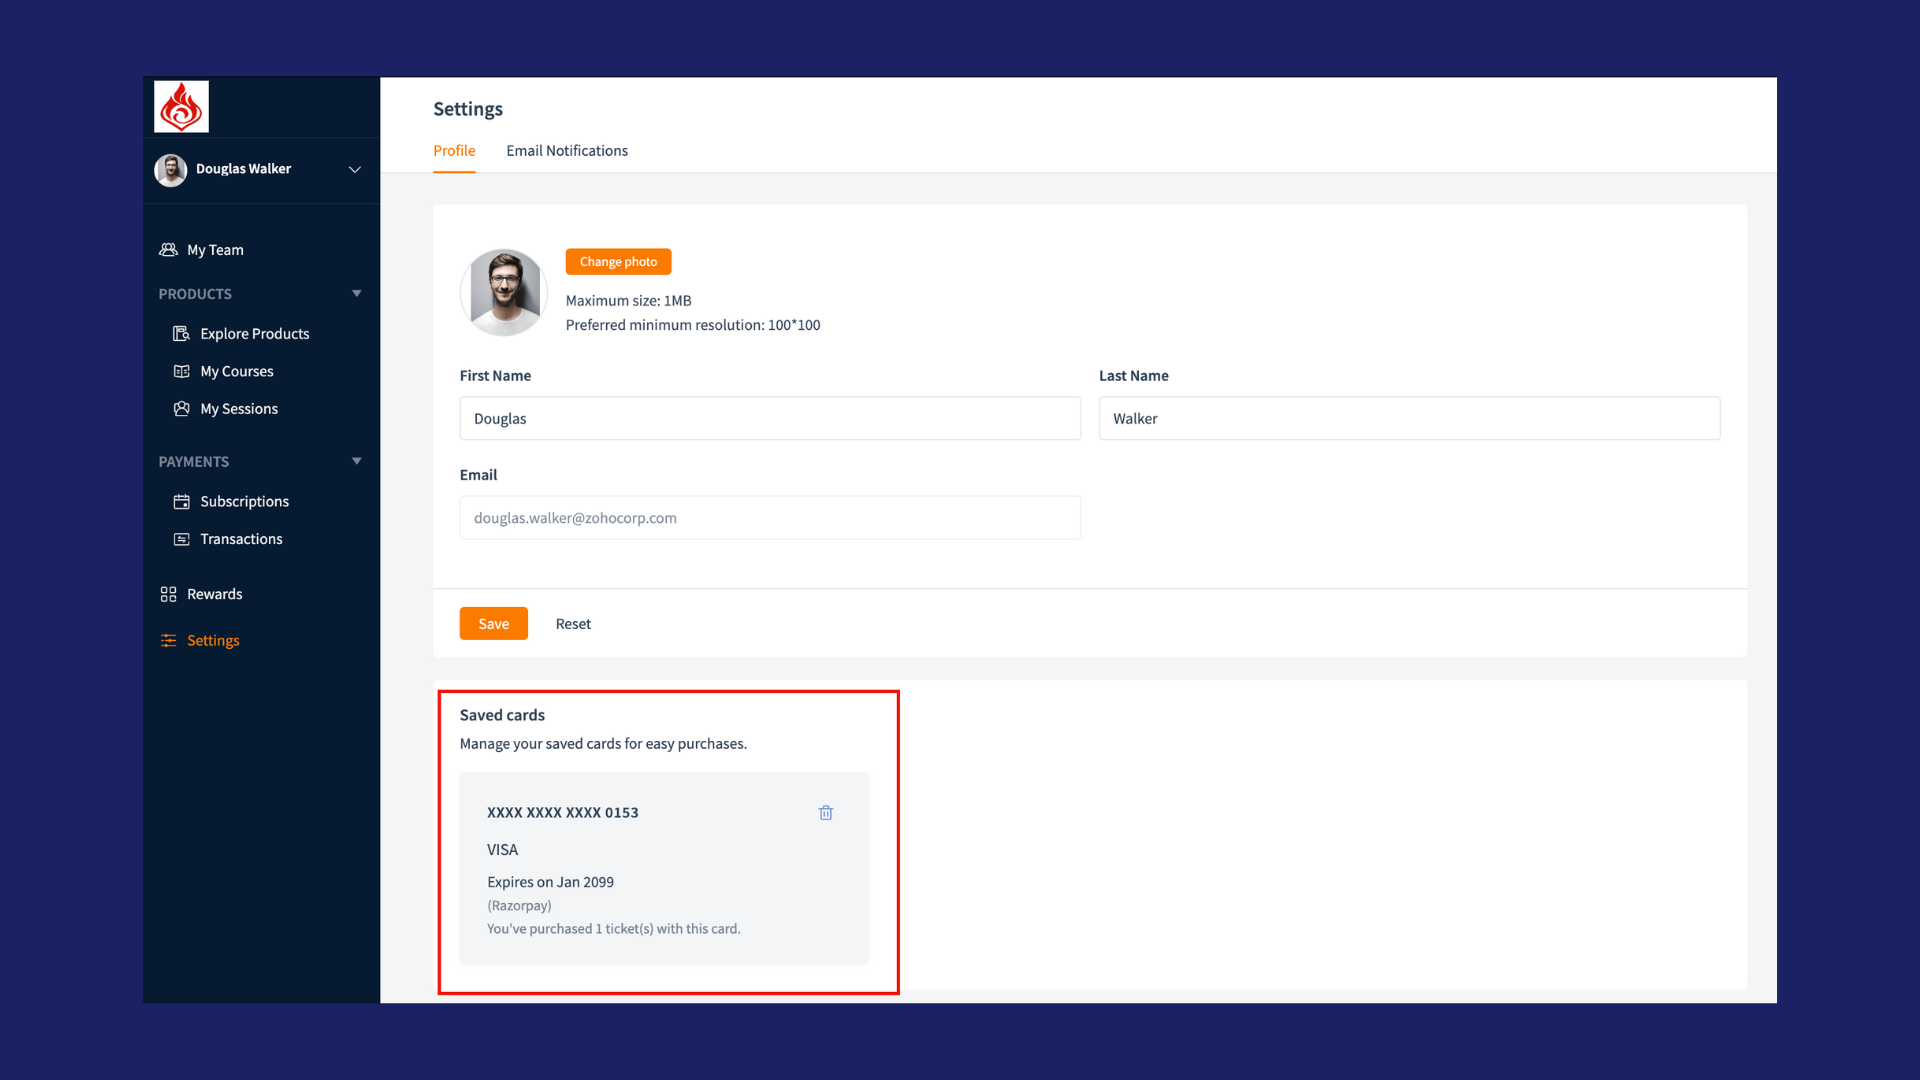Click the Explore Products sidebar icon
Screen dimensions: 1920x1080
coord(181,334)
